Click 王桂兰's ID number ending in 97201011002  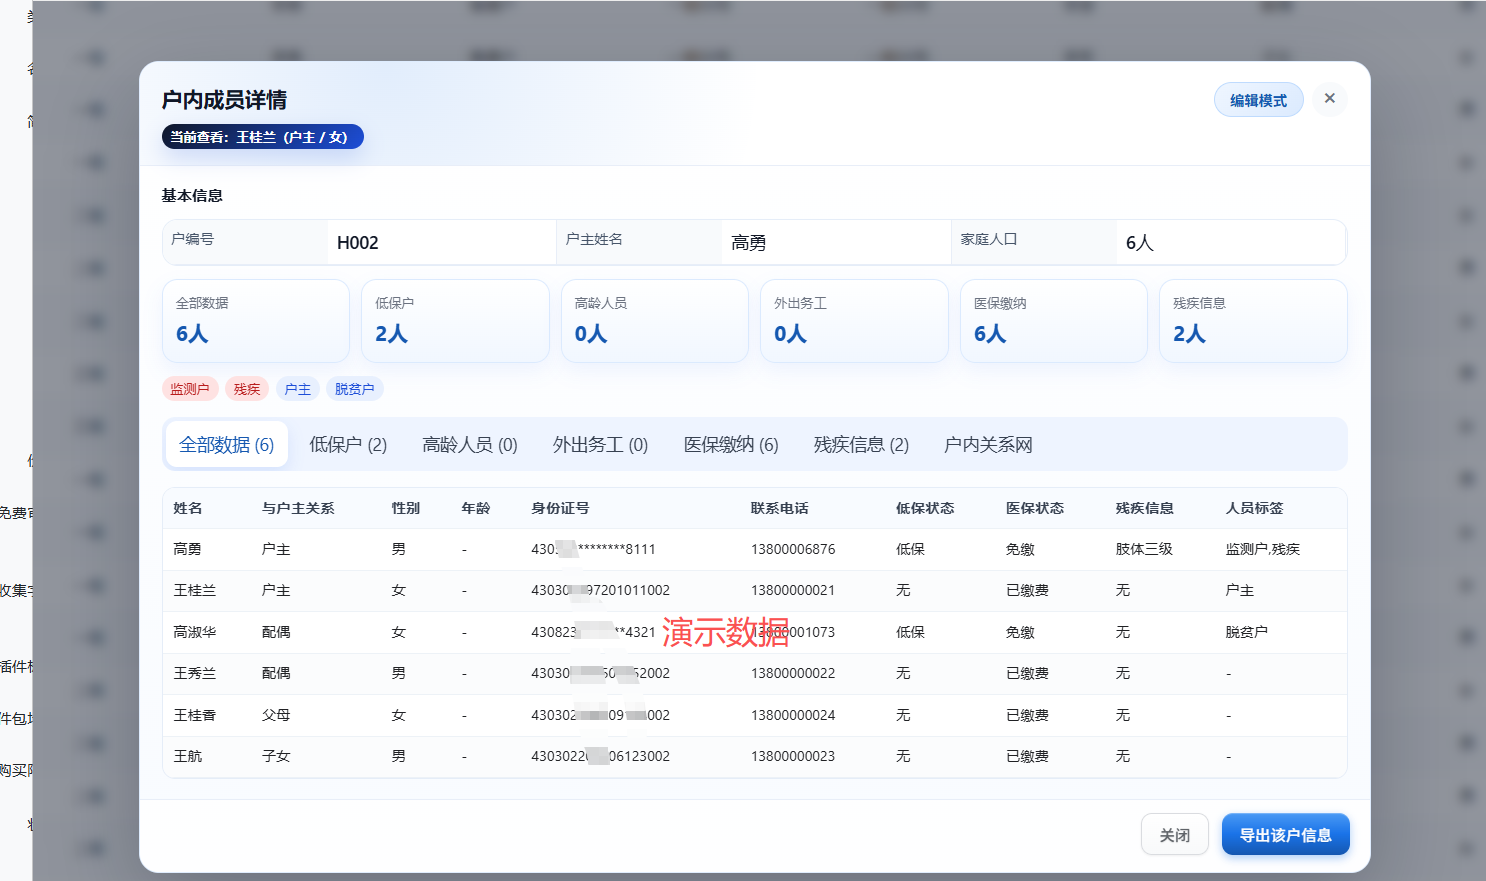(601, 590)
